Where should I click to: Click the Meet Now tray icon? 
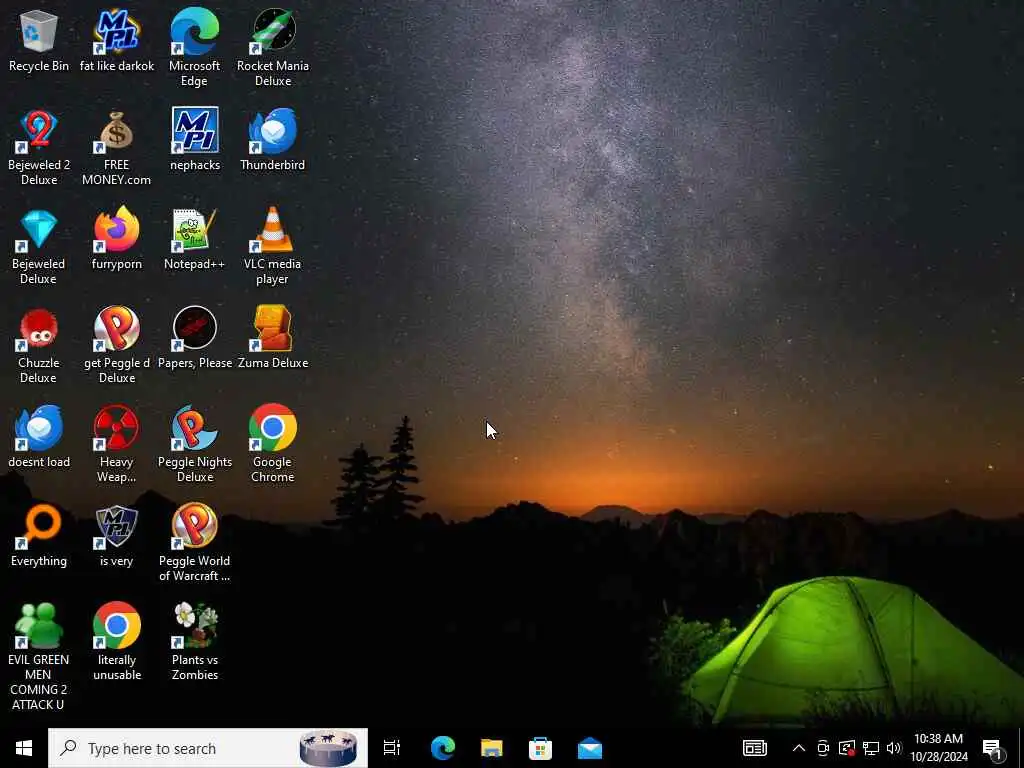click(x=823, y=748)
